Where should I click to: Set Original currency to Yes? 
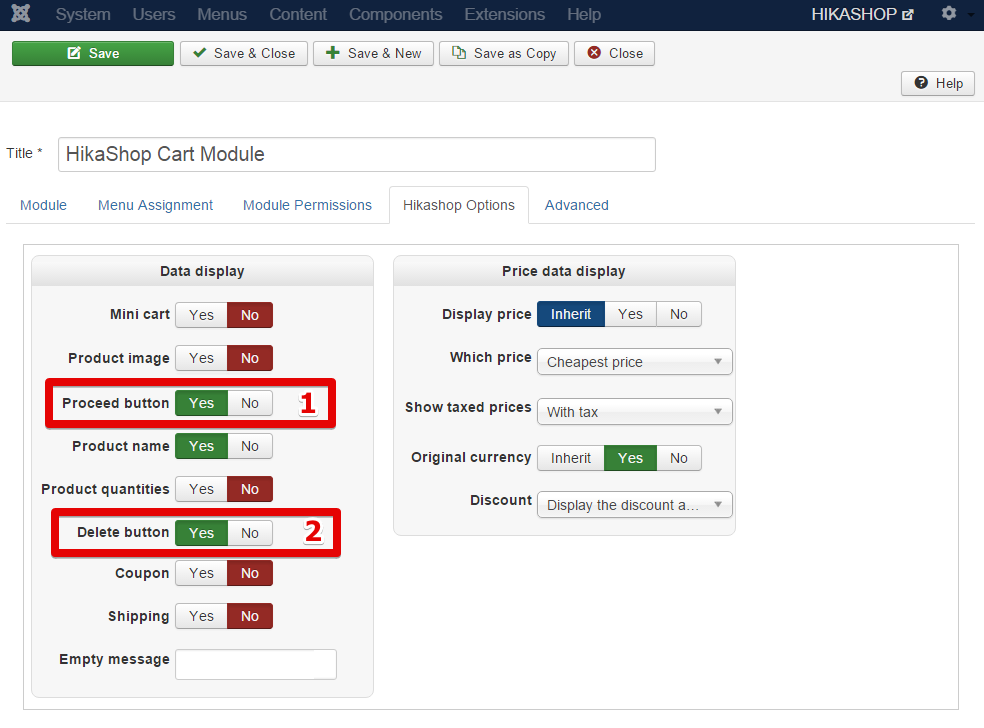630,458
